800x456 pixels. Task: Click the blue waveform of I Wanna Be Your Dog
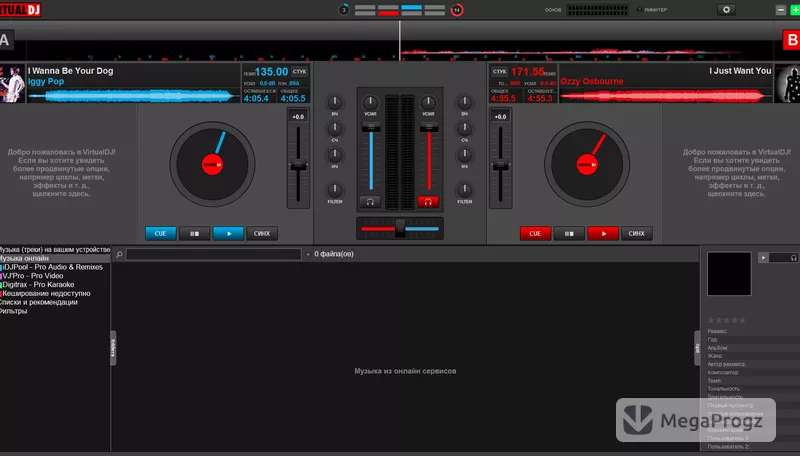pyautogui.click(x=134, y=95)
